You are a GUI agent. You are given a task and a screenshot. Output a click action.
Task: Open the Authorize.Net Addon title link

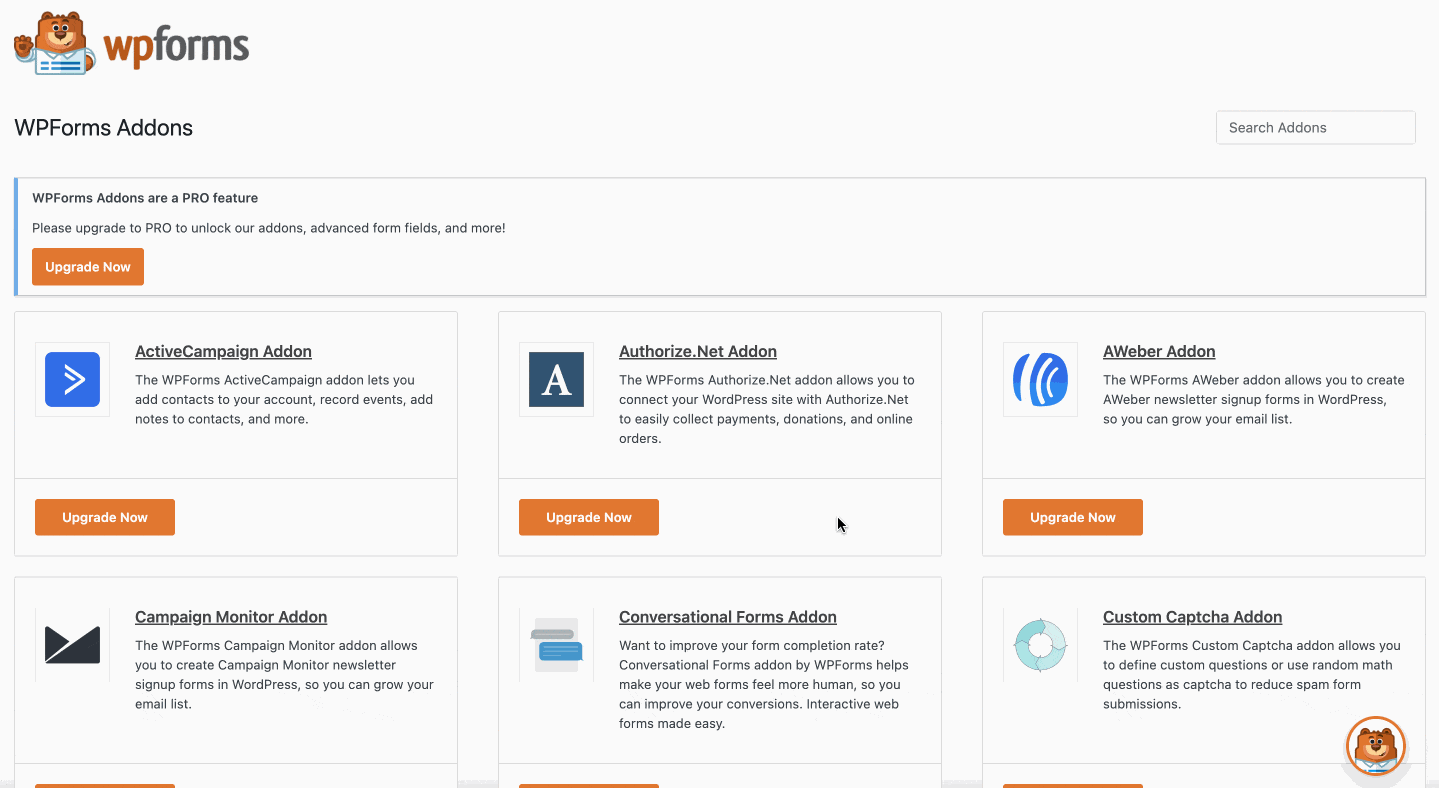pyautogui.click(x=698, y=351)
